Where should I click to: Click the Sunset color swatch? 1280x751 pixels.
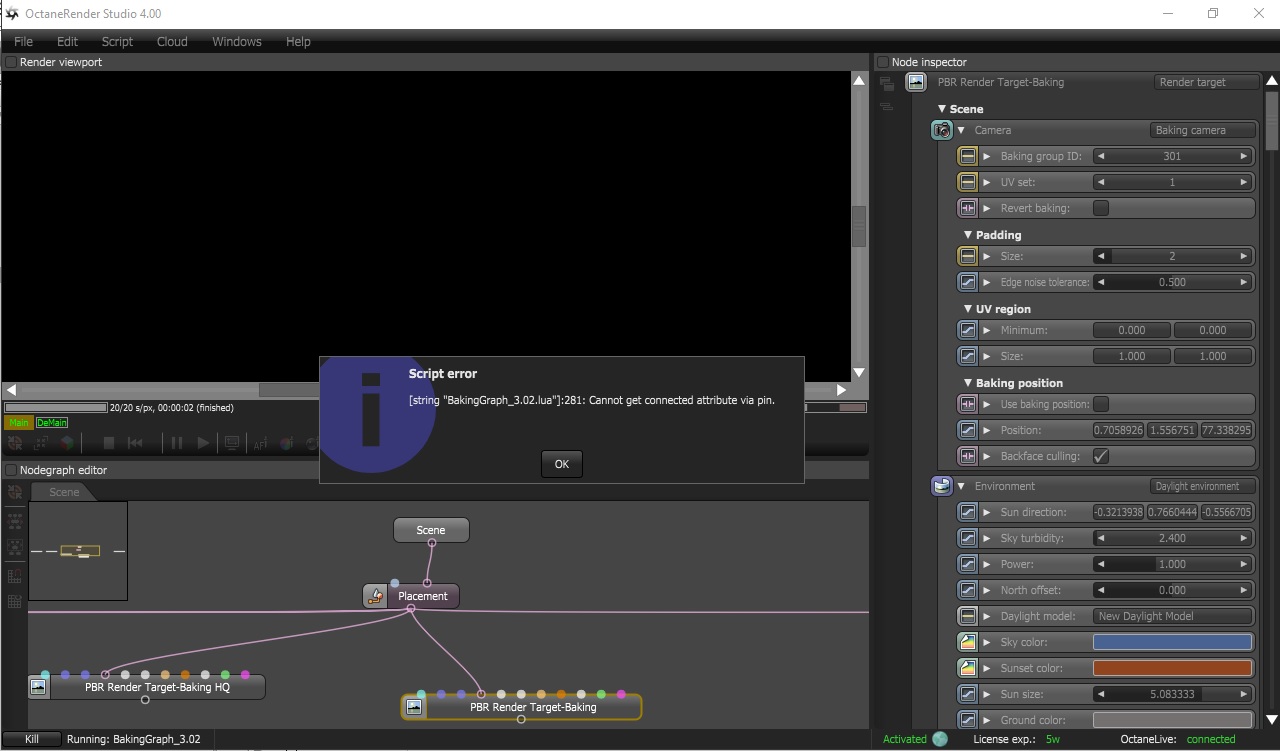click(1173, 668)
